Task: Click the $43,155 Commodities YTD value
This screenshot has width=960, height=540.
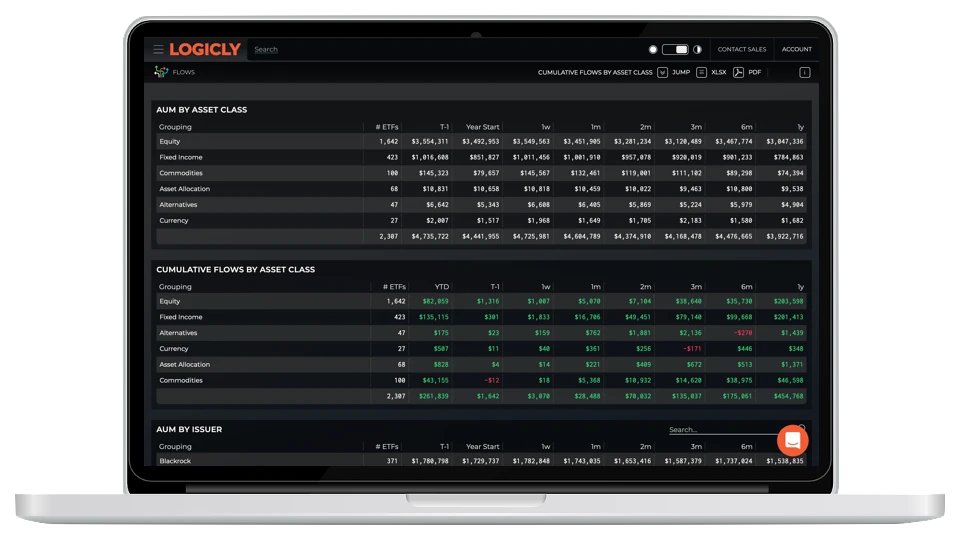Action: tap(435, 381)
